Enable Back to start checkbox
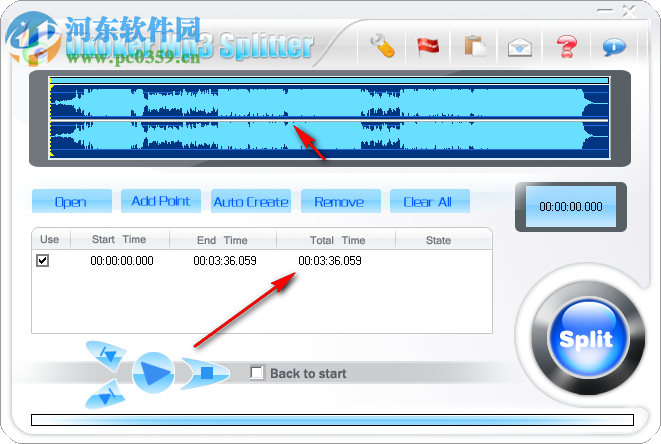Image resolution: width=661 pixels, height=444 pixels. click(257, 373)
